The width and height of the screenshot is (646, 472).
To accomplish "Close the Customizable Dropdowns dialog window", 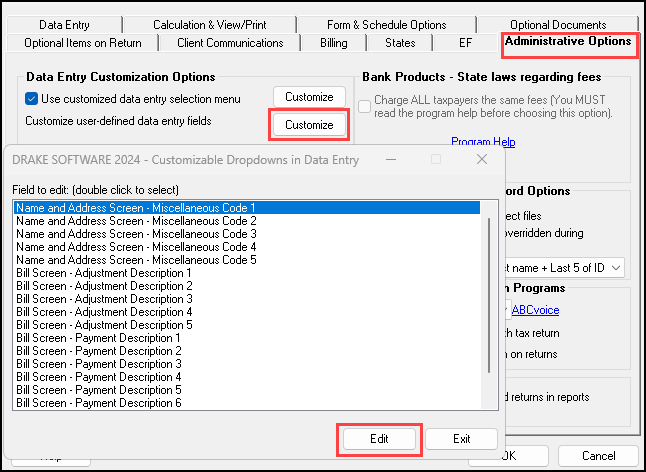I will [x=482, y=159].
